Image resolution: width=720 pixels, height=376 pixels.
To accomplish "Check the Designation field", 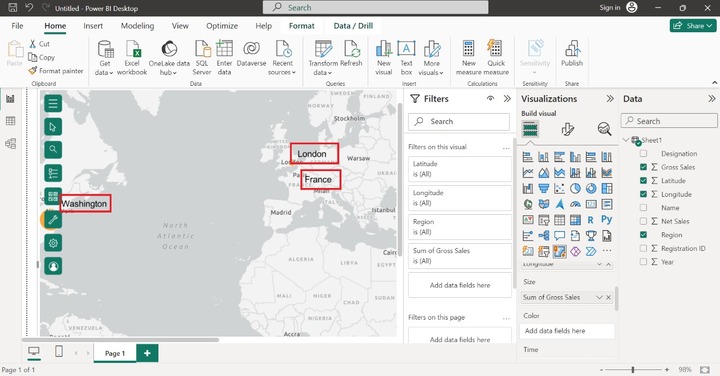I will tap(643, 153).
